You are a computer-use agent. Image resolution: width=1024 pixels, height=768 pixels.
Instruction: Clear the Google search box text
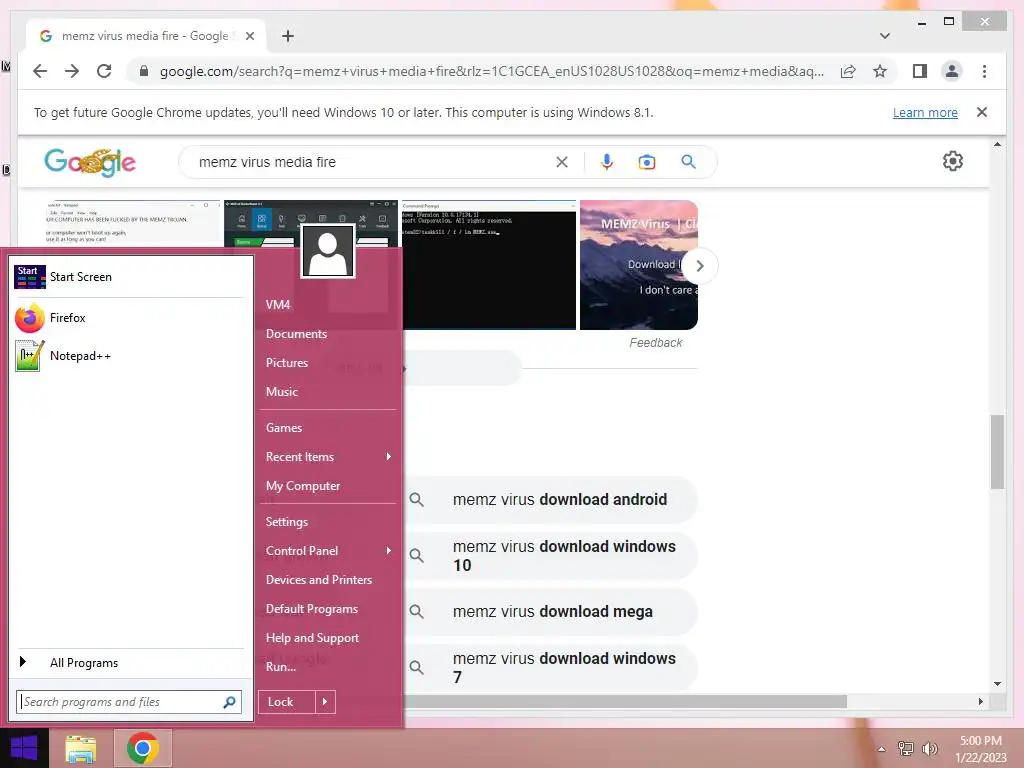562,162
